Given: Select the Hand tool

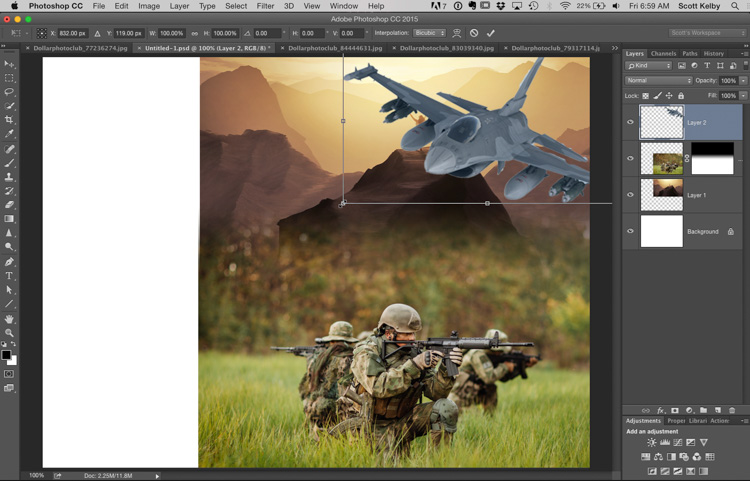Looking at the screenshot, I should tap(10, 318).
